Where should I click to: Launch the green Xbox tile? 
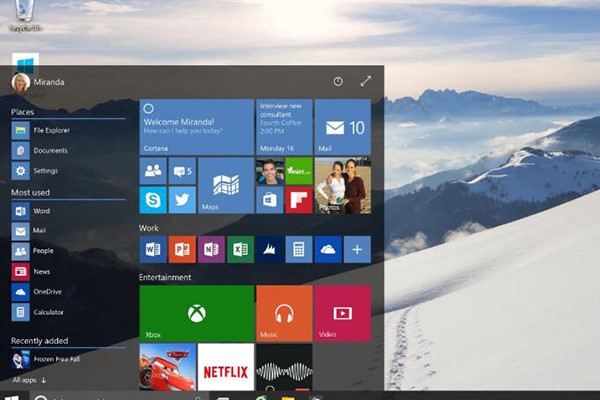coord(197,313)
